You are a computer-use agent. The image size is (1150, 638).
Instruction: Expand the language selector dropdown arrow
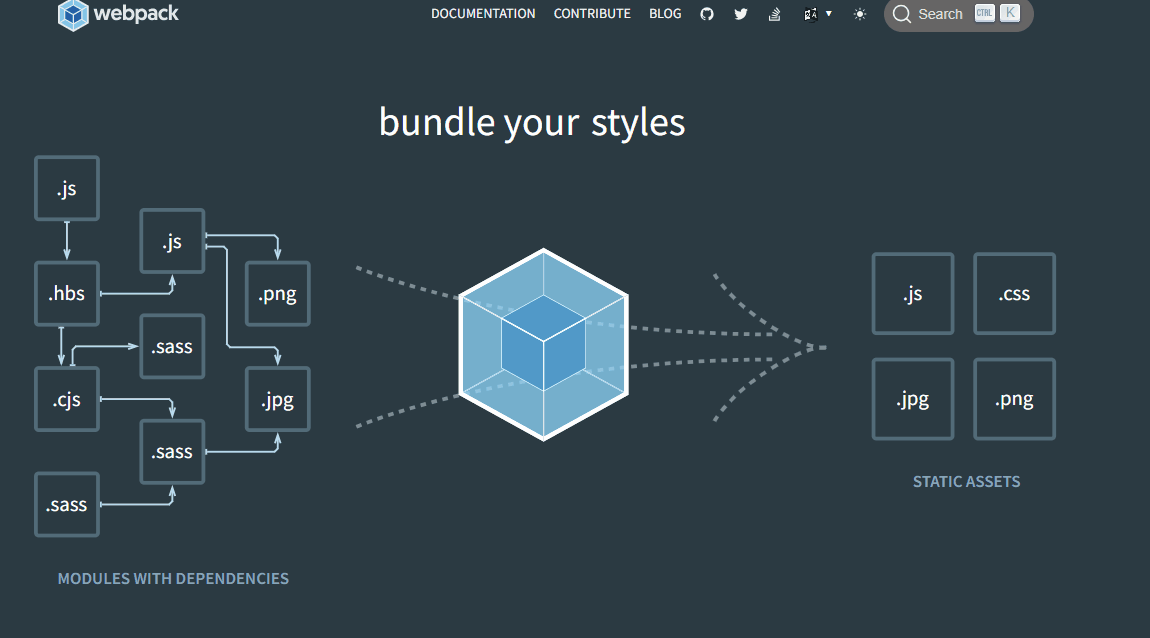click(x=828, y=15)
